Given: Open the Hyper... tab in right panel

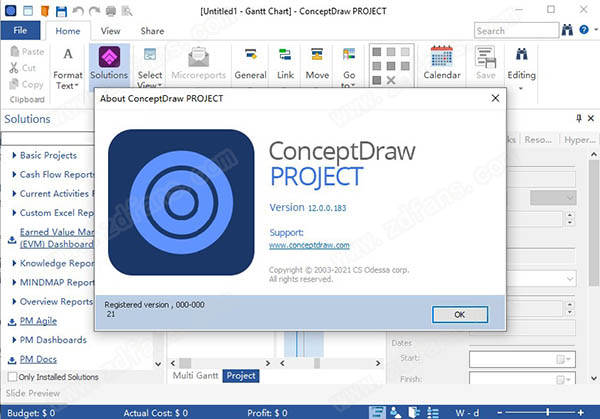Looking at the screenshot, I should point(579,140).
